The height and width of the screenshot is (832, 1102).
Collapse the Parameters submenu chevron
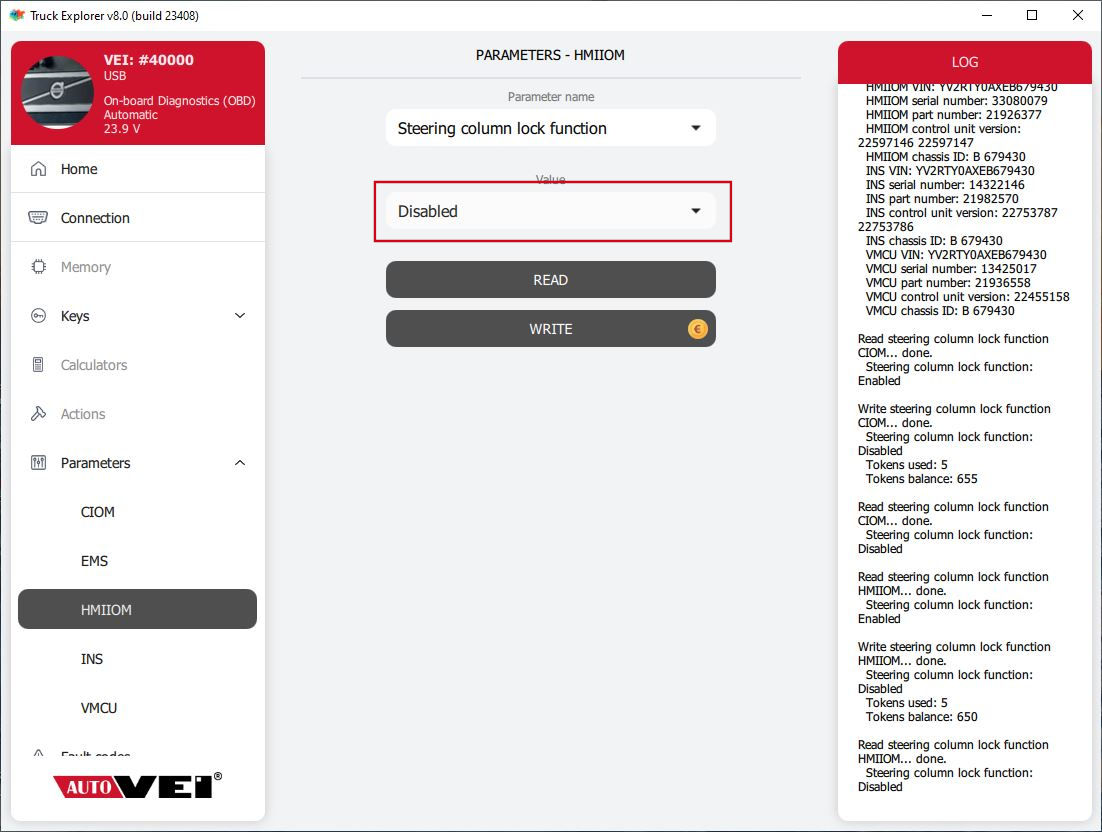point(240,463)
